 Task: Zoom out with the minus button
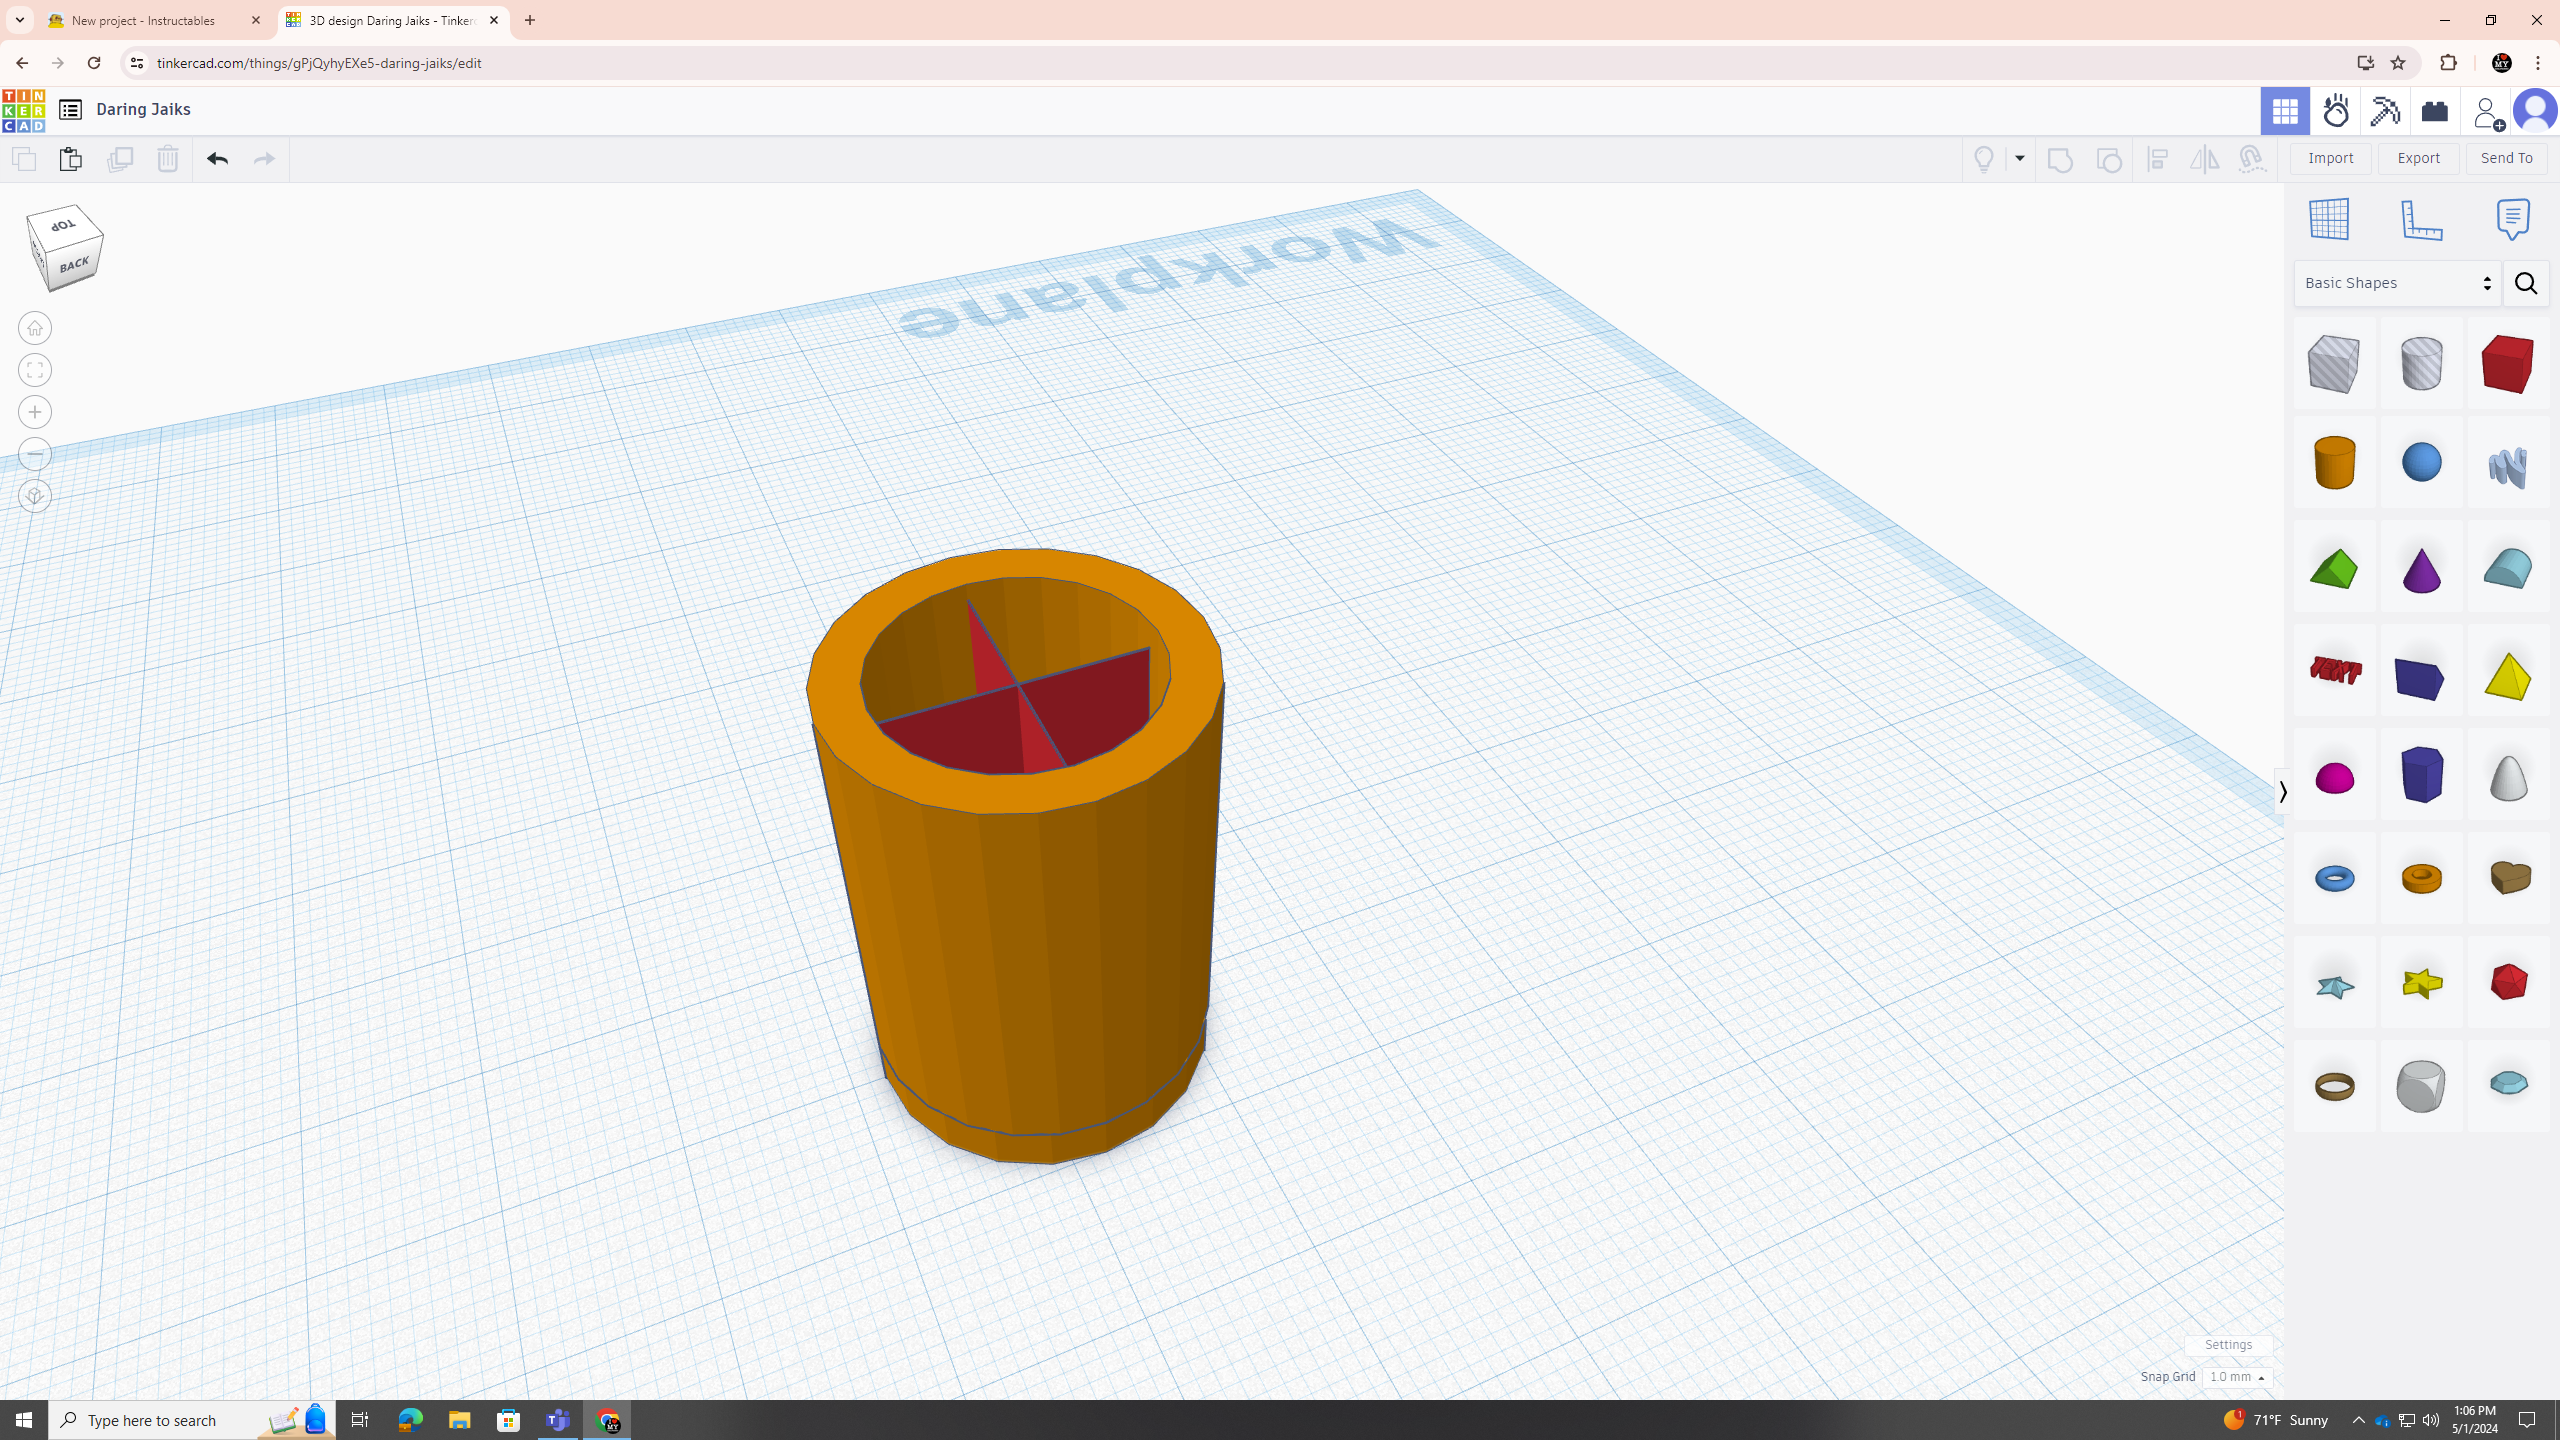tap(35, 454)
